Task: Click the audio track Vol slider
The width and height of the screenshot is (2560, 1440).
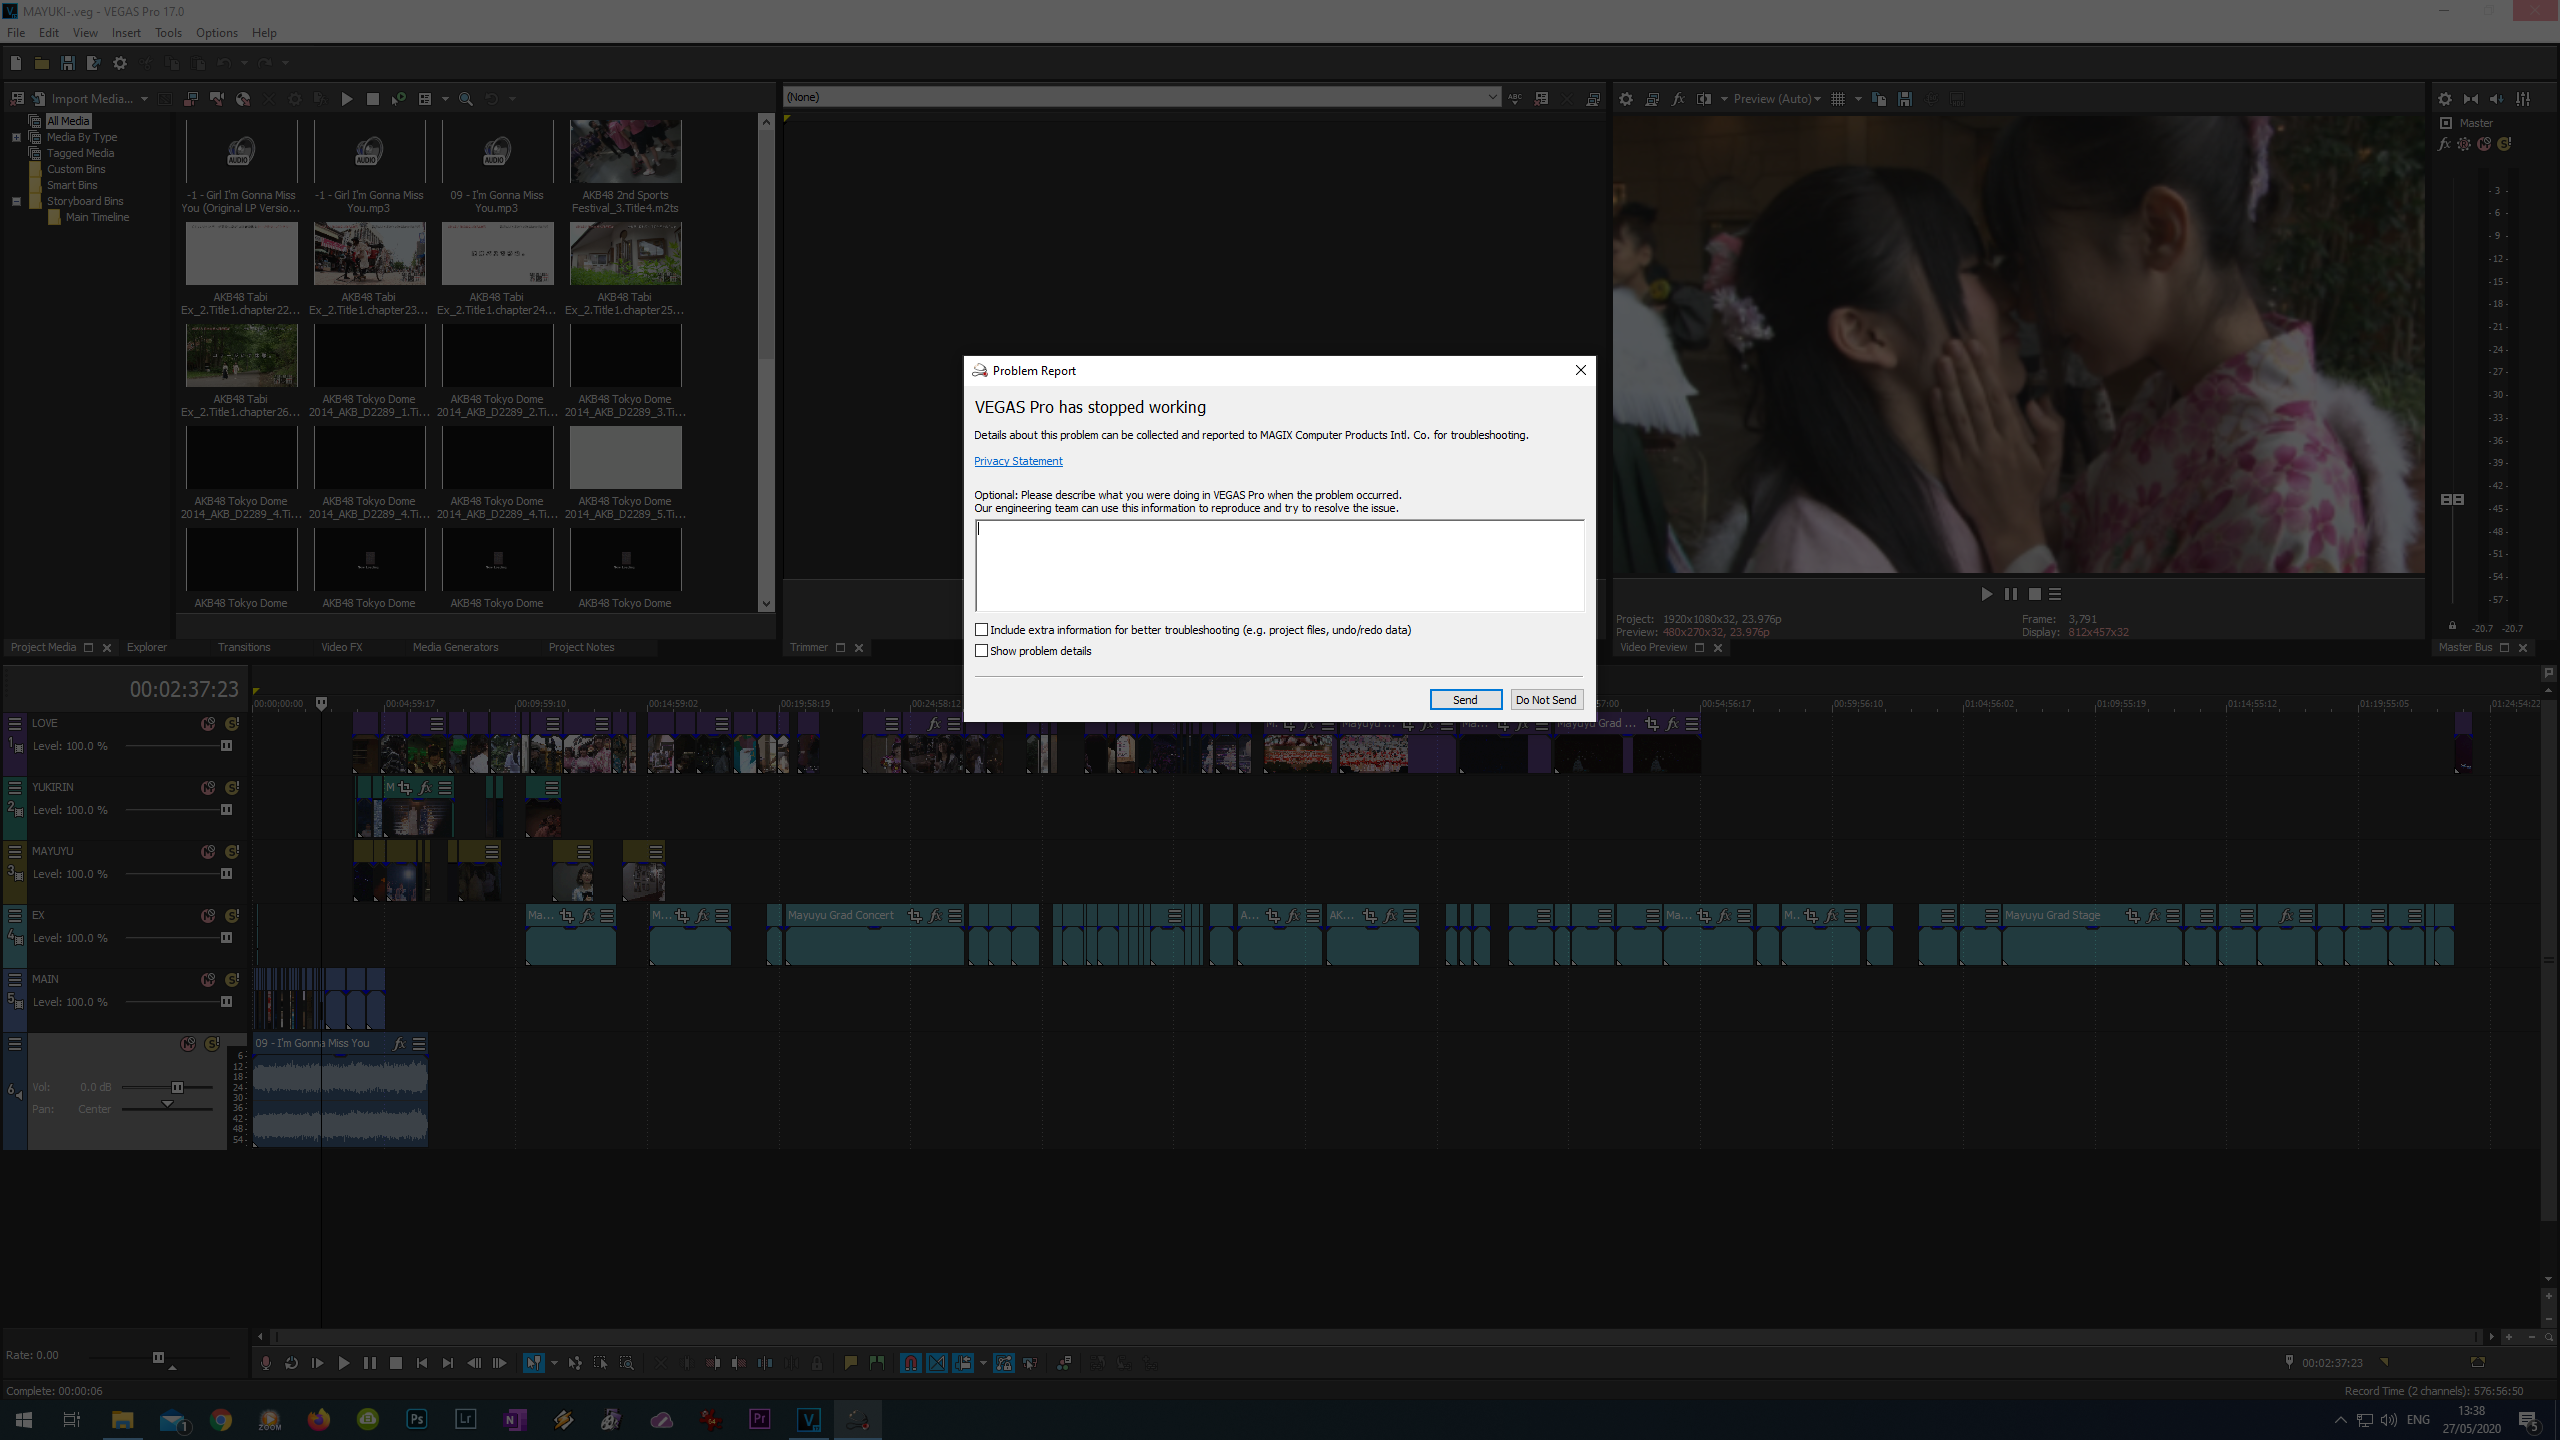Action: 177,1087
